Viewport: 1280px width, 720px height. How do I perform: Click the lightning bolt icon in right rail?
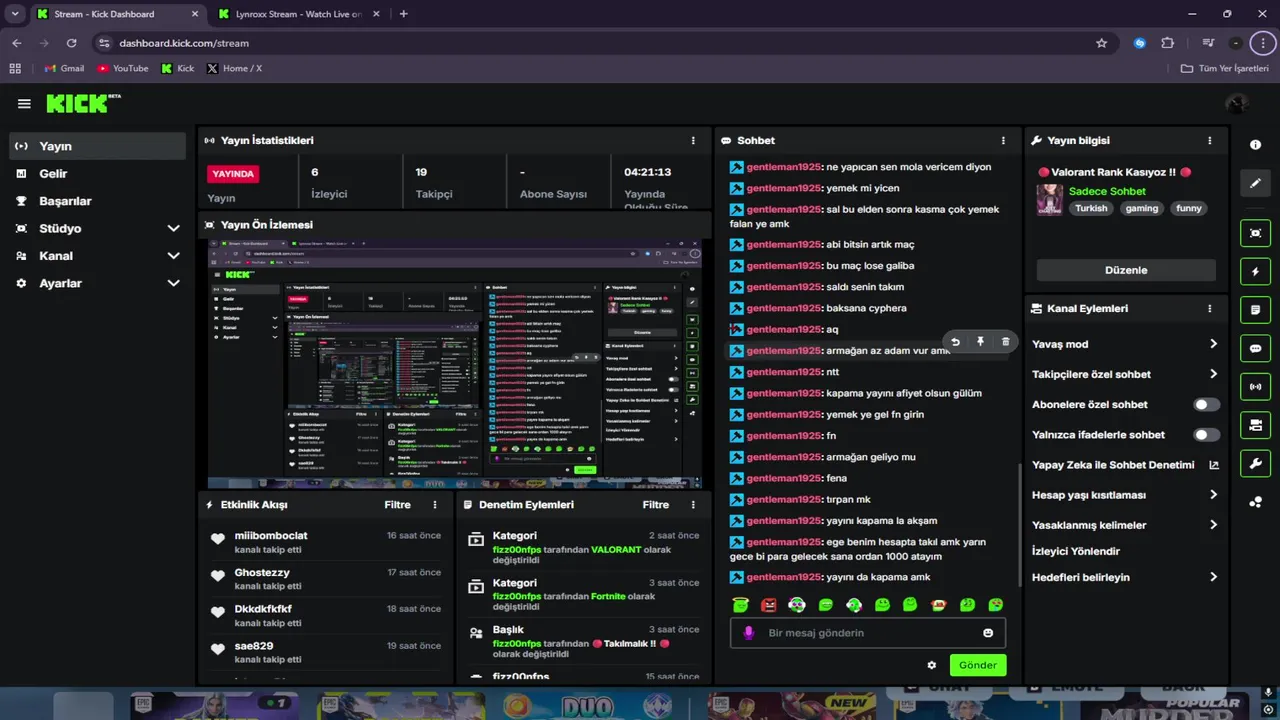[x=1255, y=272]
